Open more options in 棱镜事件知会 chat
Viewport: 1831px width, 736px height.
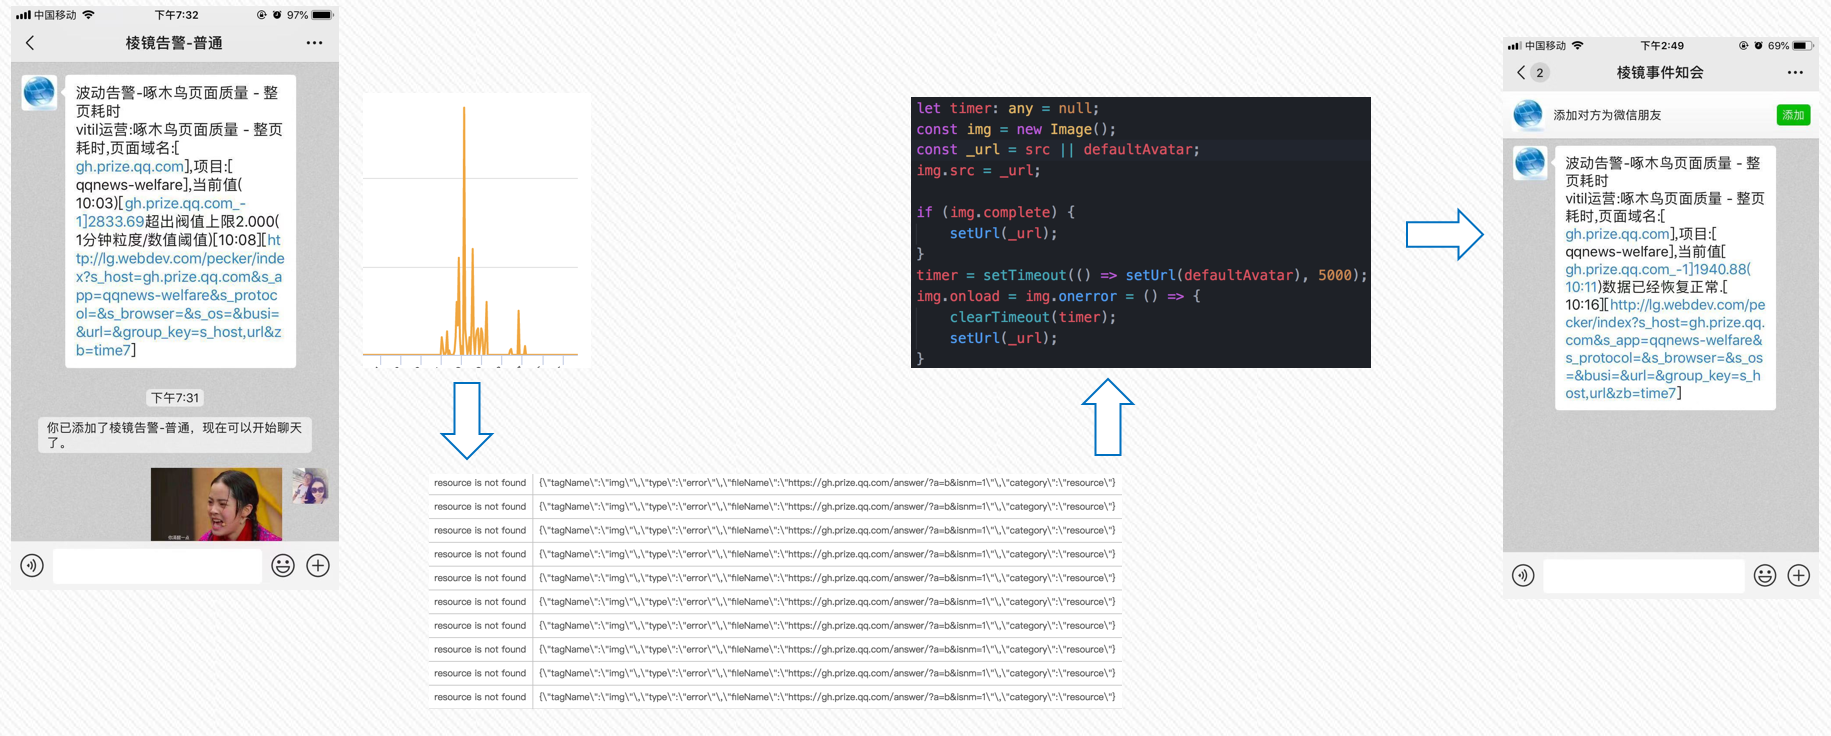pos(1795,73)
